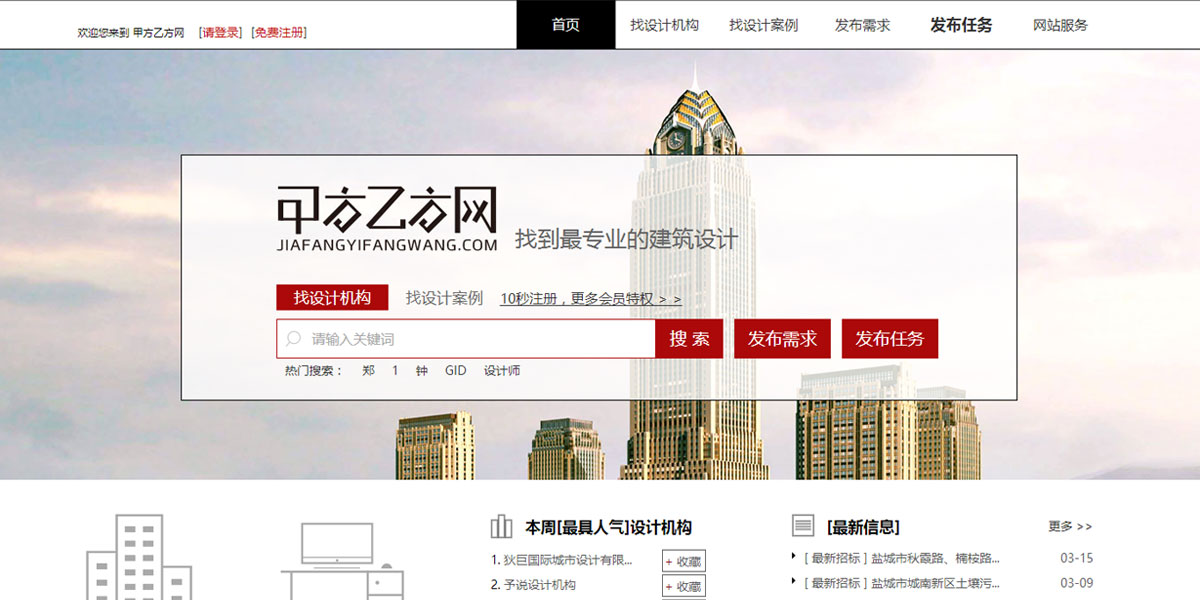1200x600 pixels.
Task: Click the building outline icon
Action: 139,558
